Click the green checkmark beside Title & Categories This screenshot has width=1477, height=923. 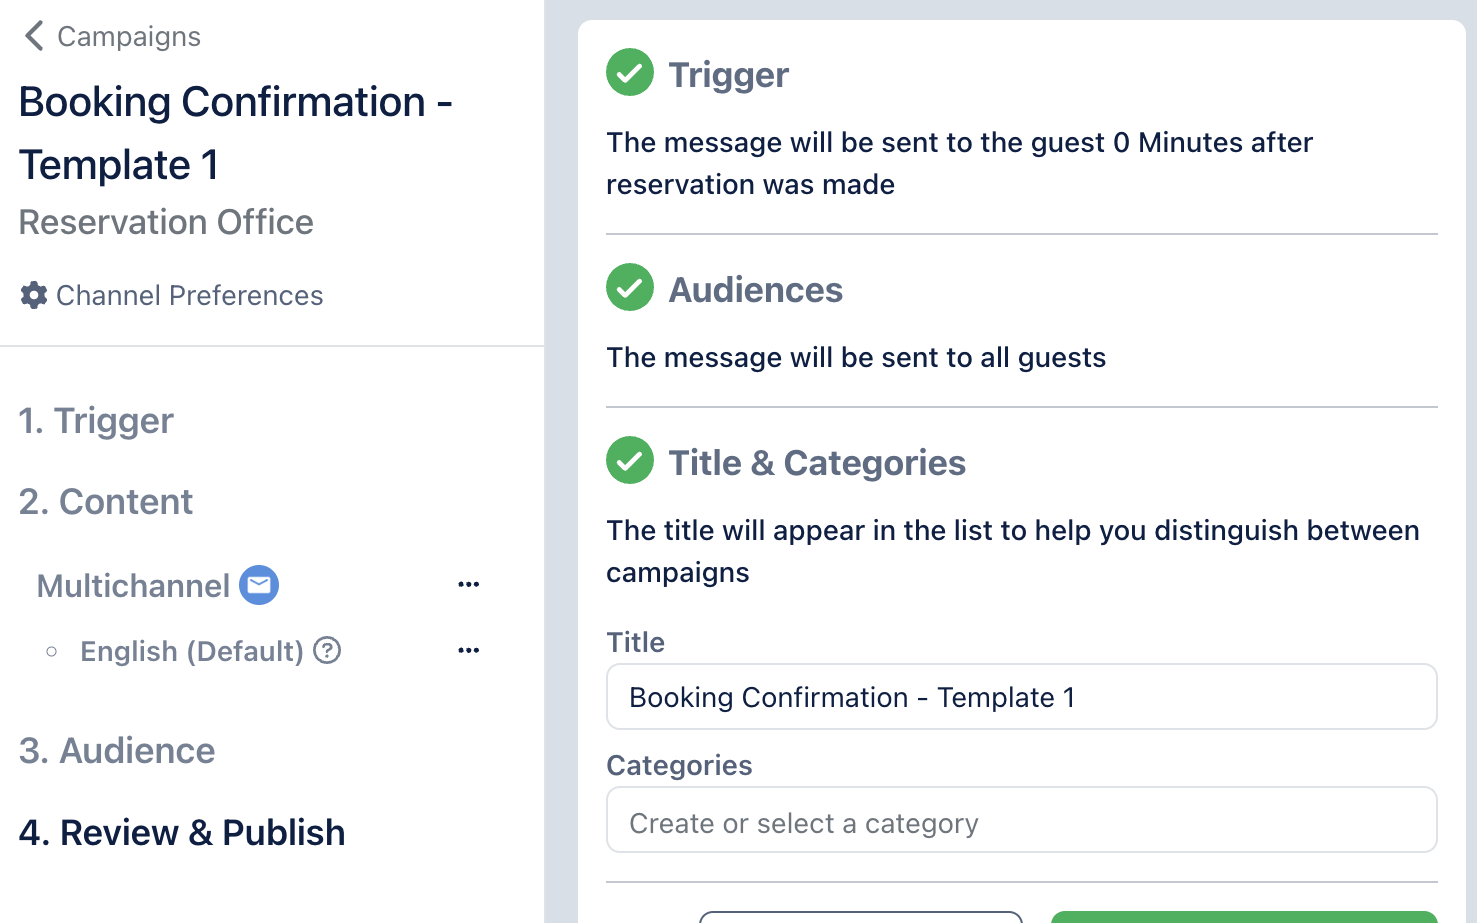tap(630, 461)
